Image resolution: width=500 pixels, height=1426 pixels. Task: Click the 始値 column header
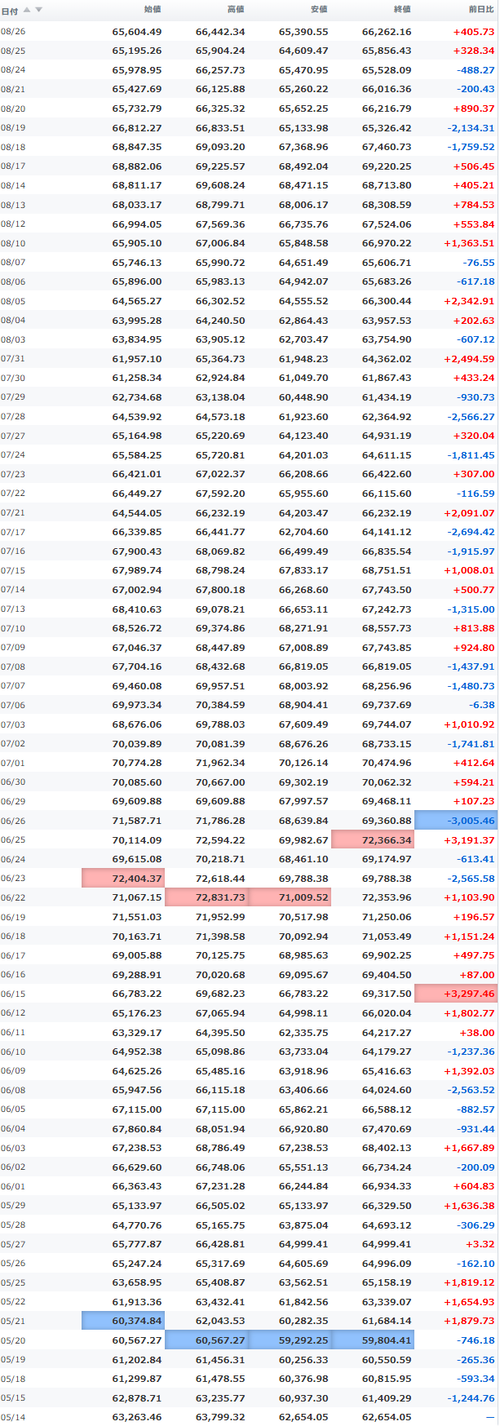pos(152,10)
